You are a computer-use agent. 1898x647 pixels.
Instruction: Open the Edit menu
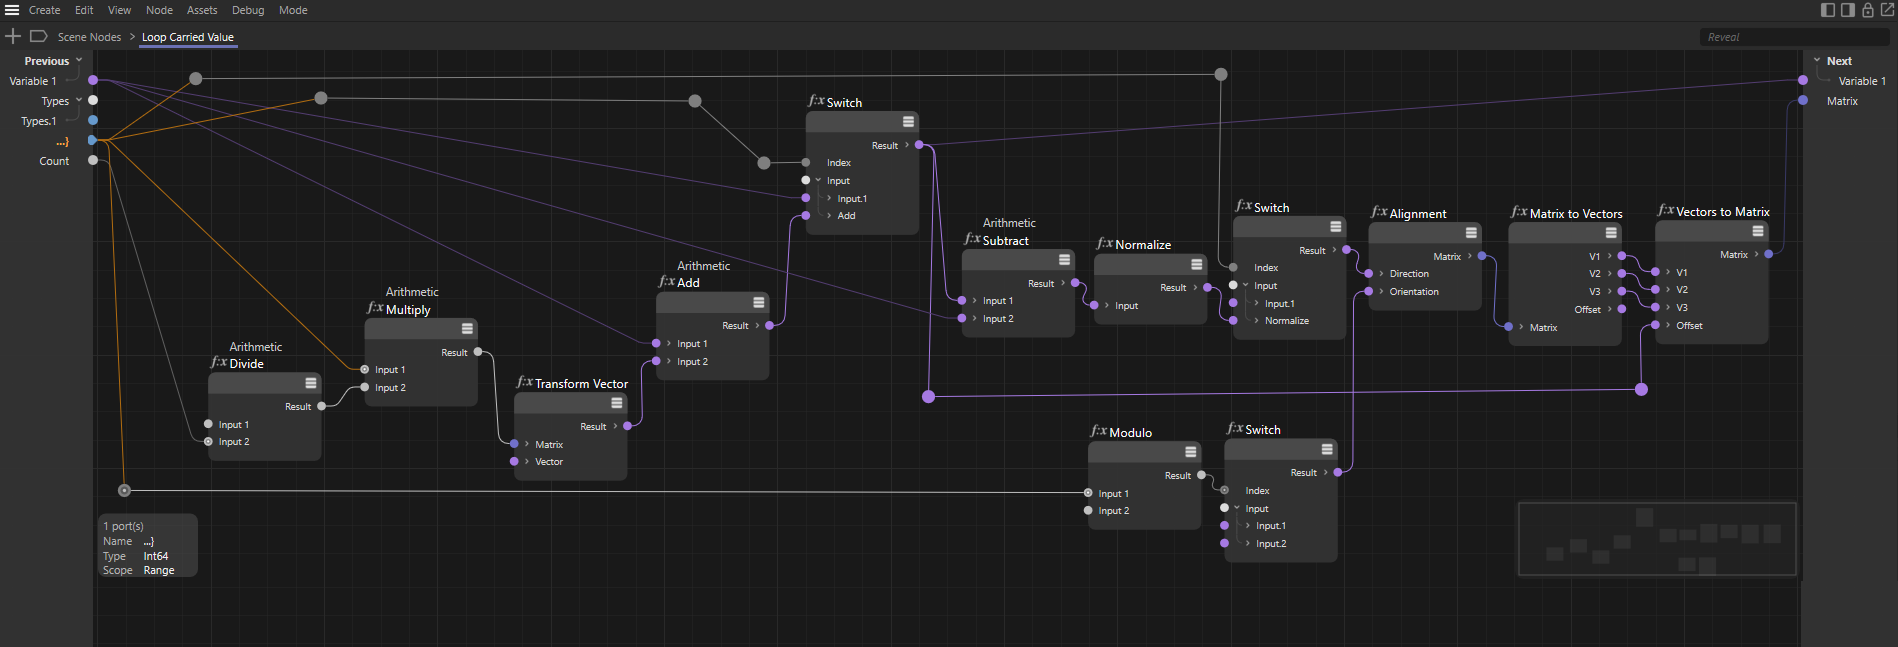pos(84,10)
